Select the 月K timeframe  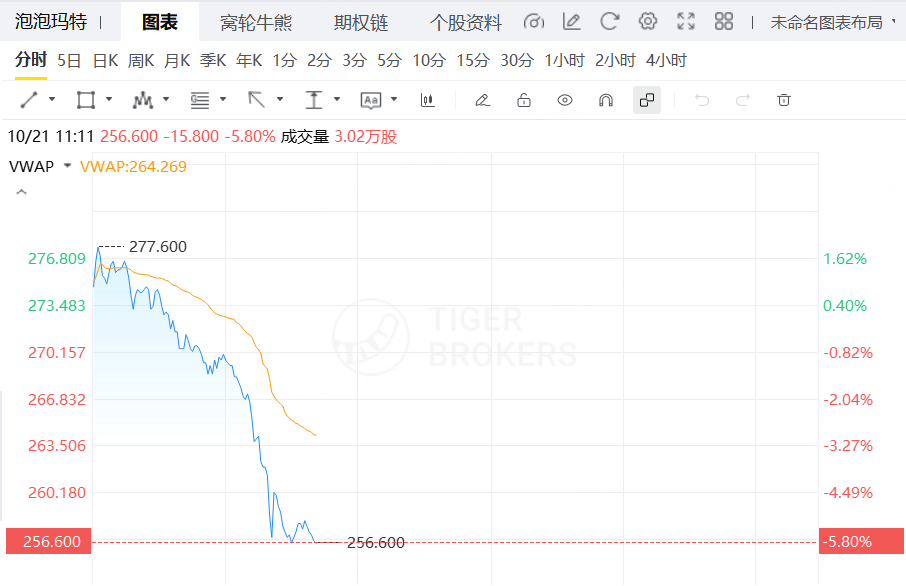click(x=177, y=60)
